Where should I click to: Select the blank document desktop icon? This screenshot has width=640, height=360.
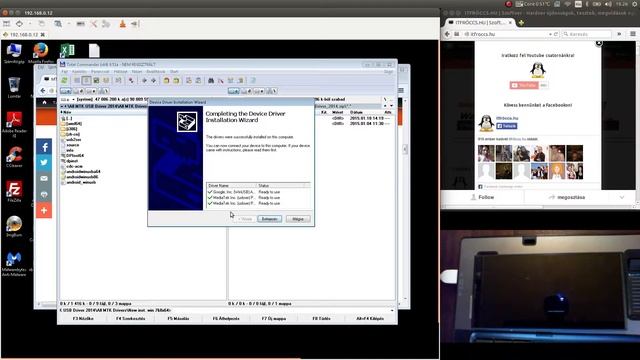(x=94, y=51)
